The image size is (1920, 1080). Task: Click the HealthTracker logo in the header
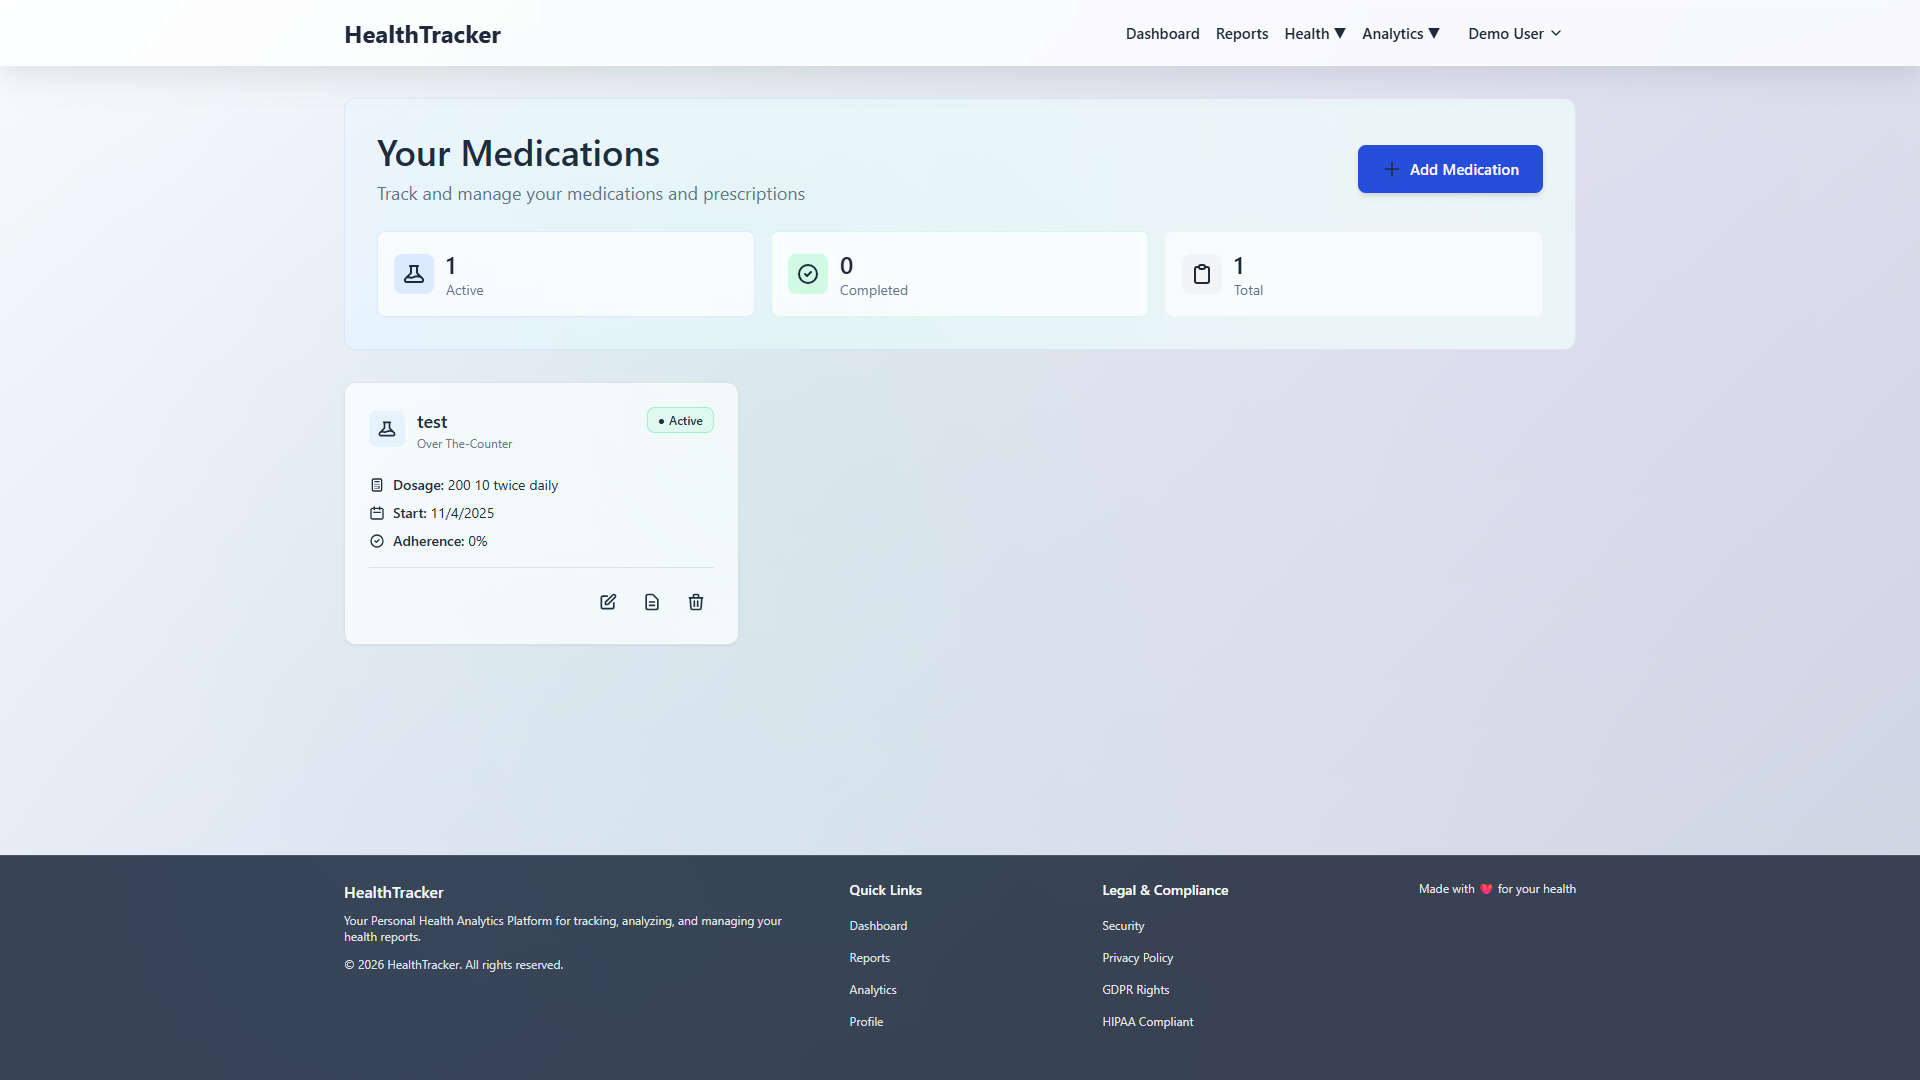coord(421,34)
